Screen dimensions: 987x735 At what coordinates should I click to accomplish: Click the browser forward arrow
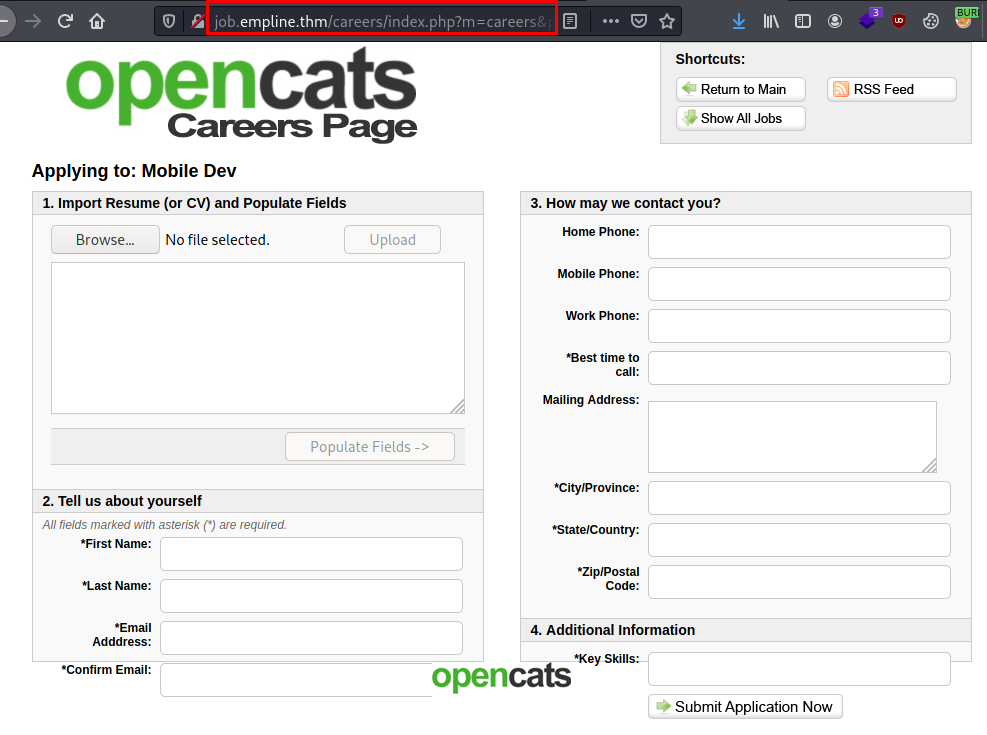click(33, 21)
